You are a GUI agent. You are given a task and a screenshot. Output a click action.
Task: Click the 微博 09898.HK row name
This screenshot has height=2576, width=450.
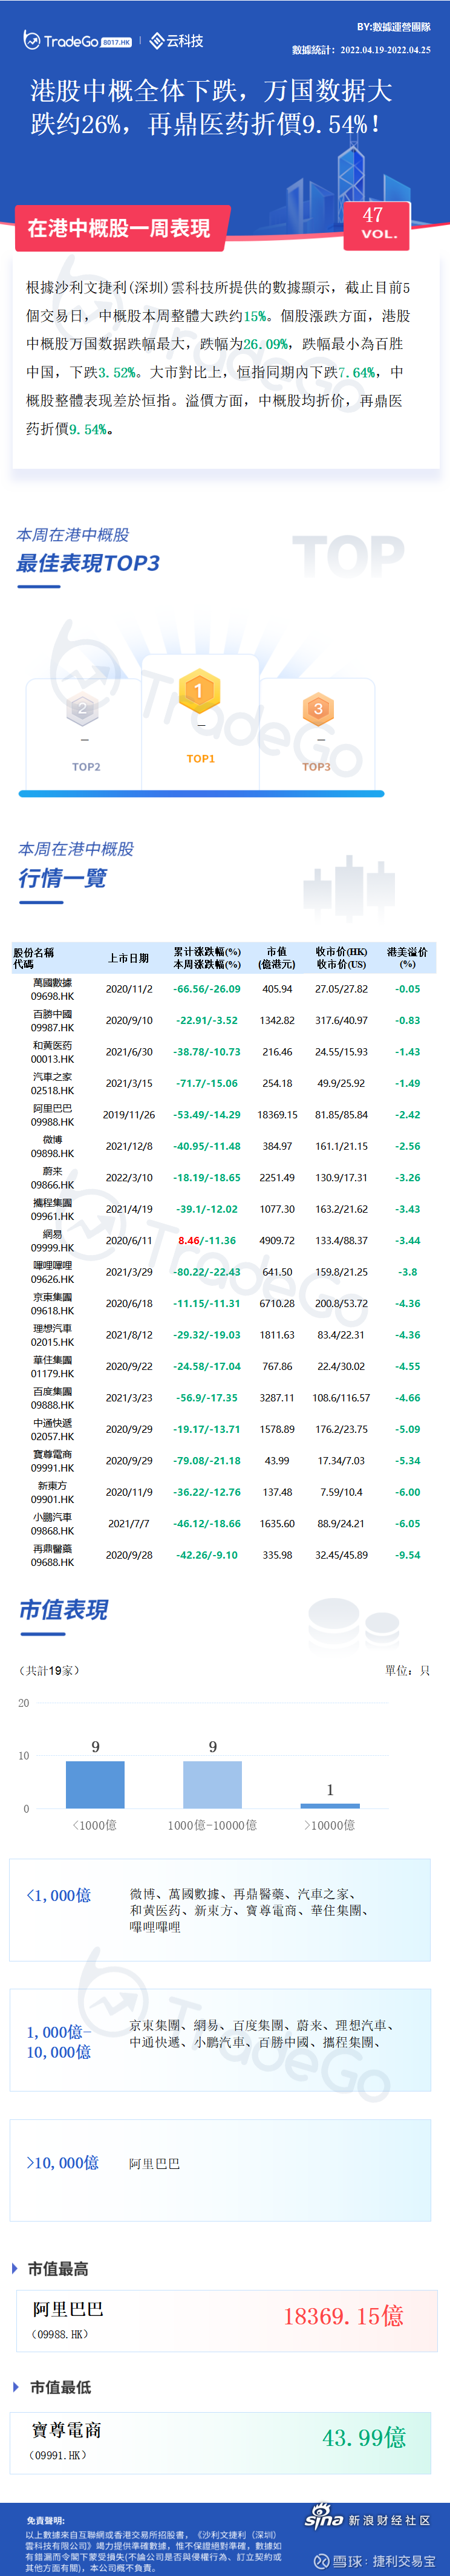52,1146
